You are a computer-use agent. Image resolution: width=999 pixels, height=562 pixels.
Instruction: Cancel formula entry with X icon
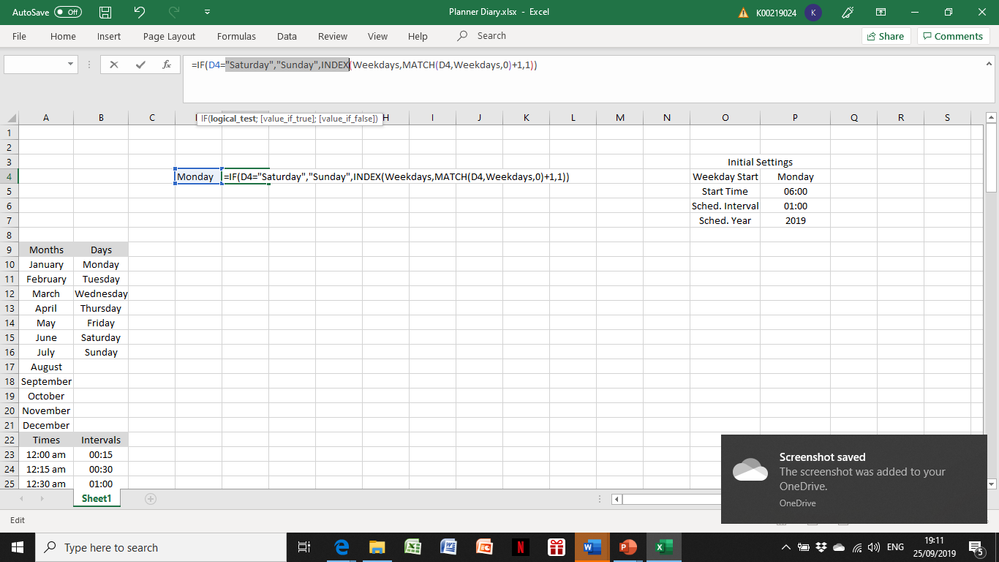[x=114, y=64]
